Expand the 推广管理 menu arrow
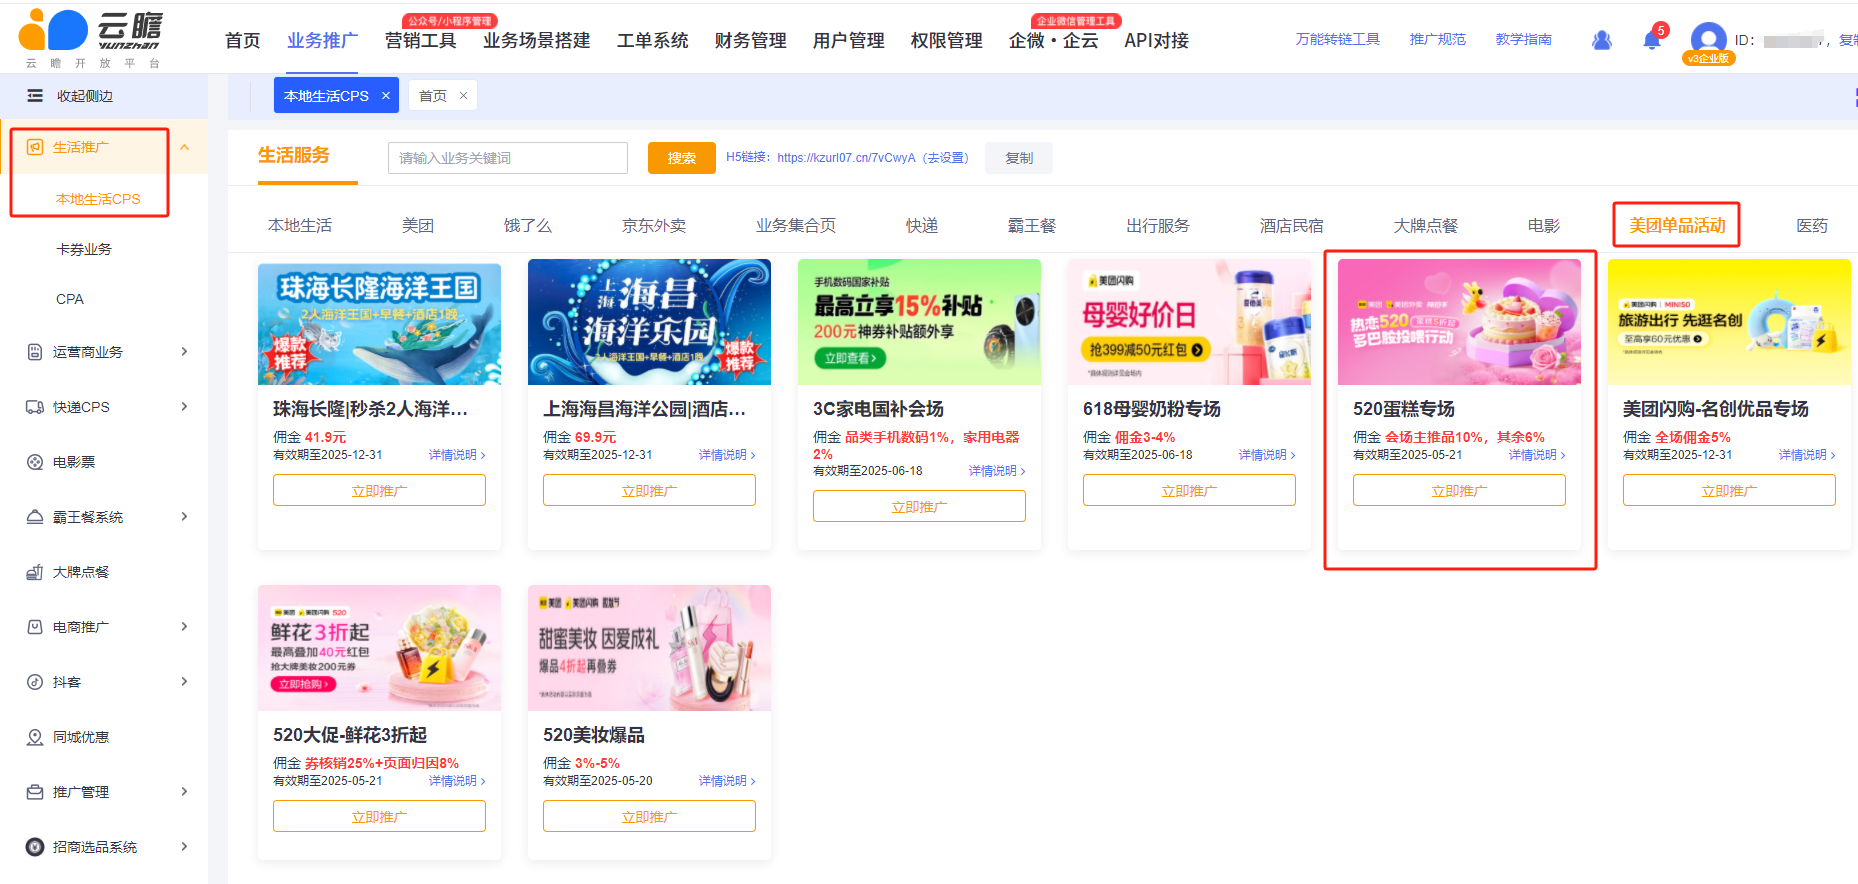Screen dimensions: 1858x884 coord(185,792)
